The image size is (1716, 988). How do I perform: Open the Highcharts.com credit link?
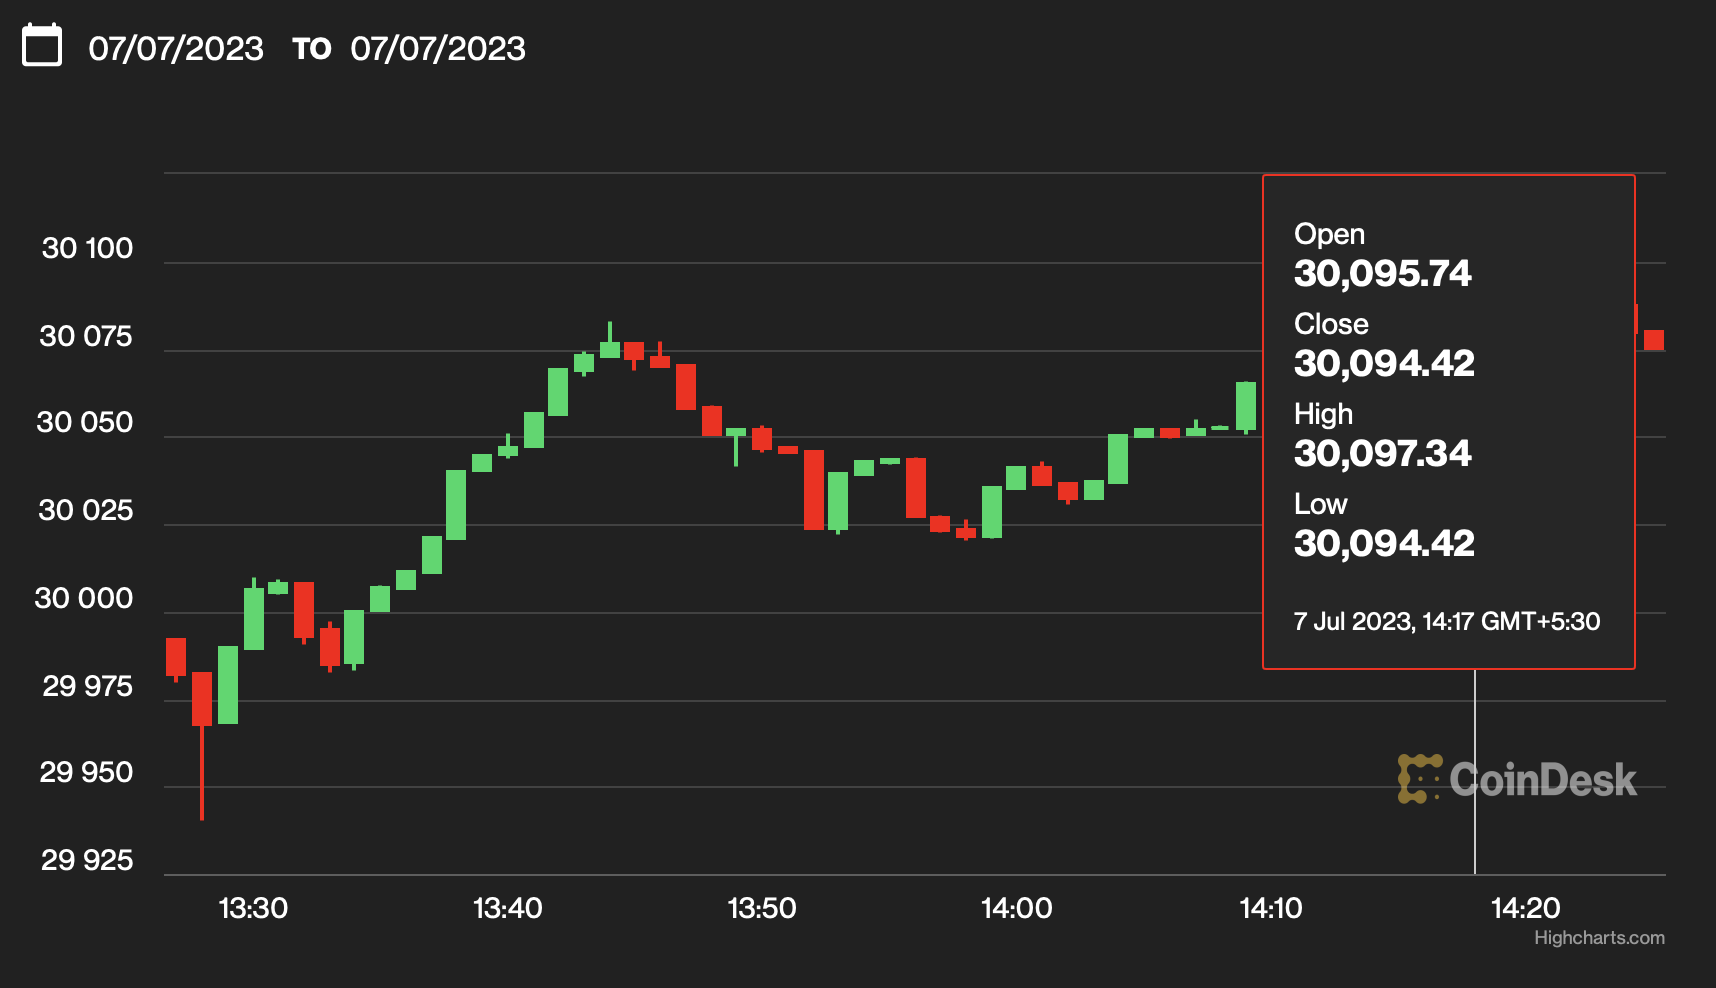[x=1599, y=938]
